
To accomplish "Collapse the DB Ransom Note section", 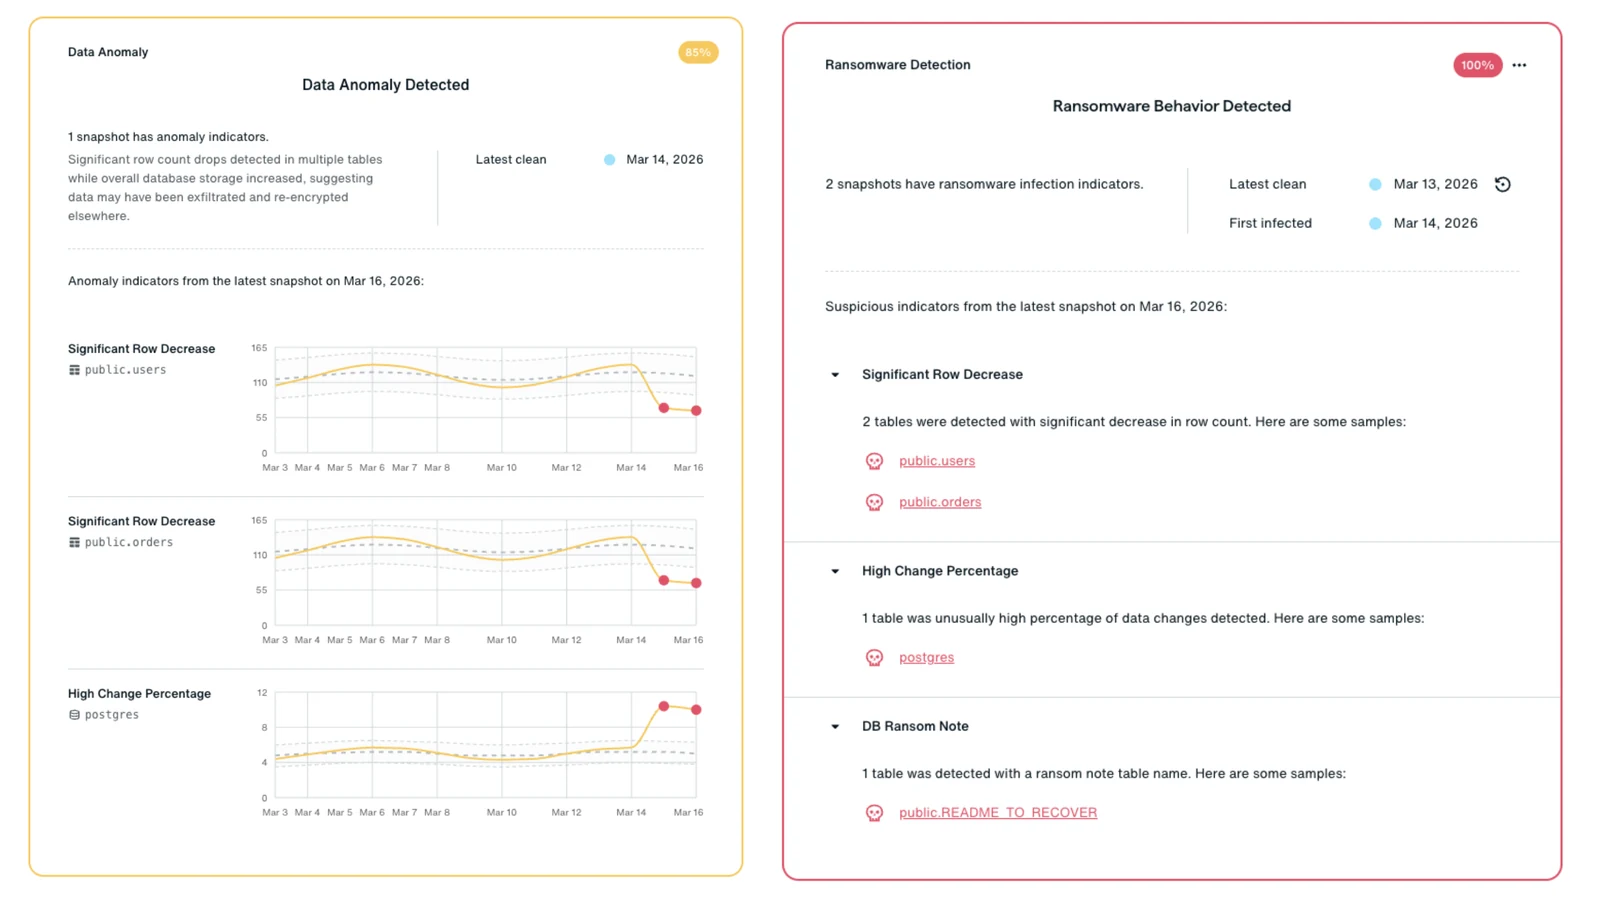I will pos(835,727).
